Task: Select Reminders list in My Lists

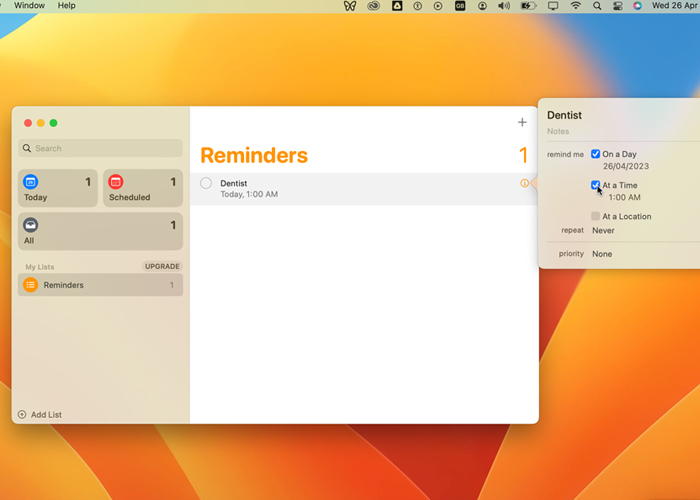Action: click(x=100, y=285)
